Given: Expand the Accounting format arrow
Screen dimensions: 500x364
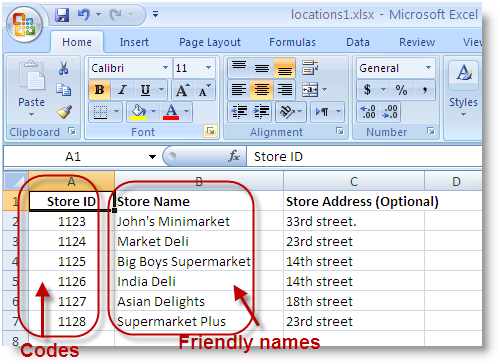Looking at the screenshot, I should tap(383, 90).
